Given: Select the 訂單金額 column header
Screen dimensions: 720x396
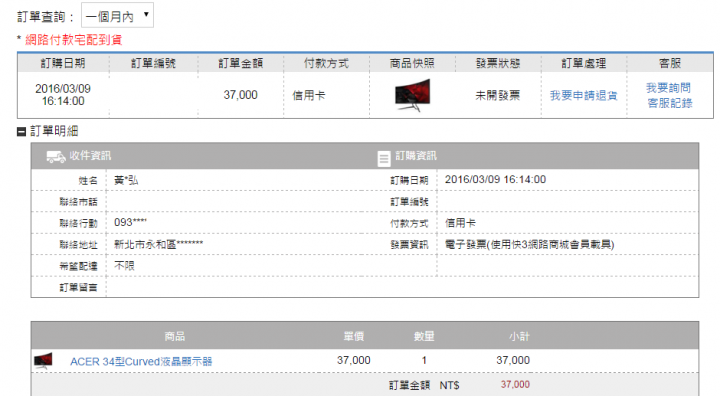Looking at the screenshot, I should 241,63.
